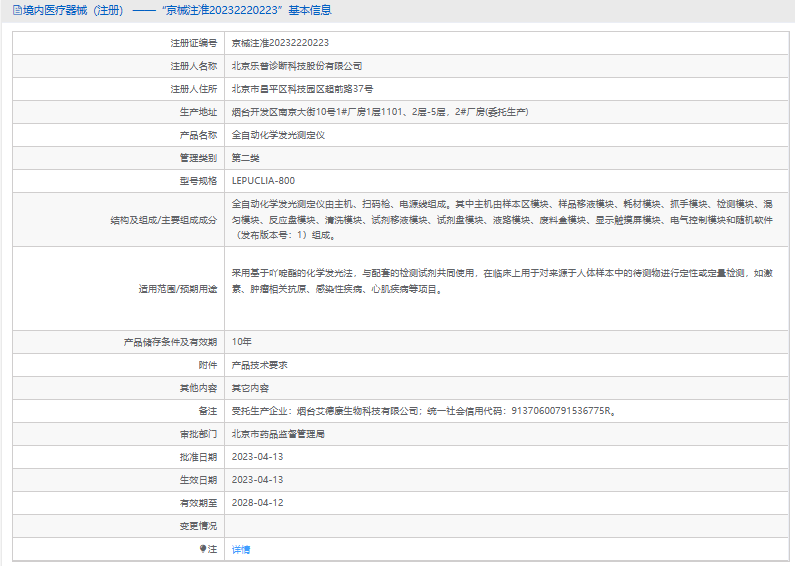Select registration number 京械注准20232220223 value
Image resolution: width=795 pixels, height=566 pixels.
(280, 43)
